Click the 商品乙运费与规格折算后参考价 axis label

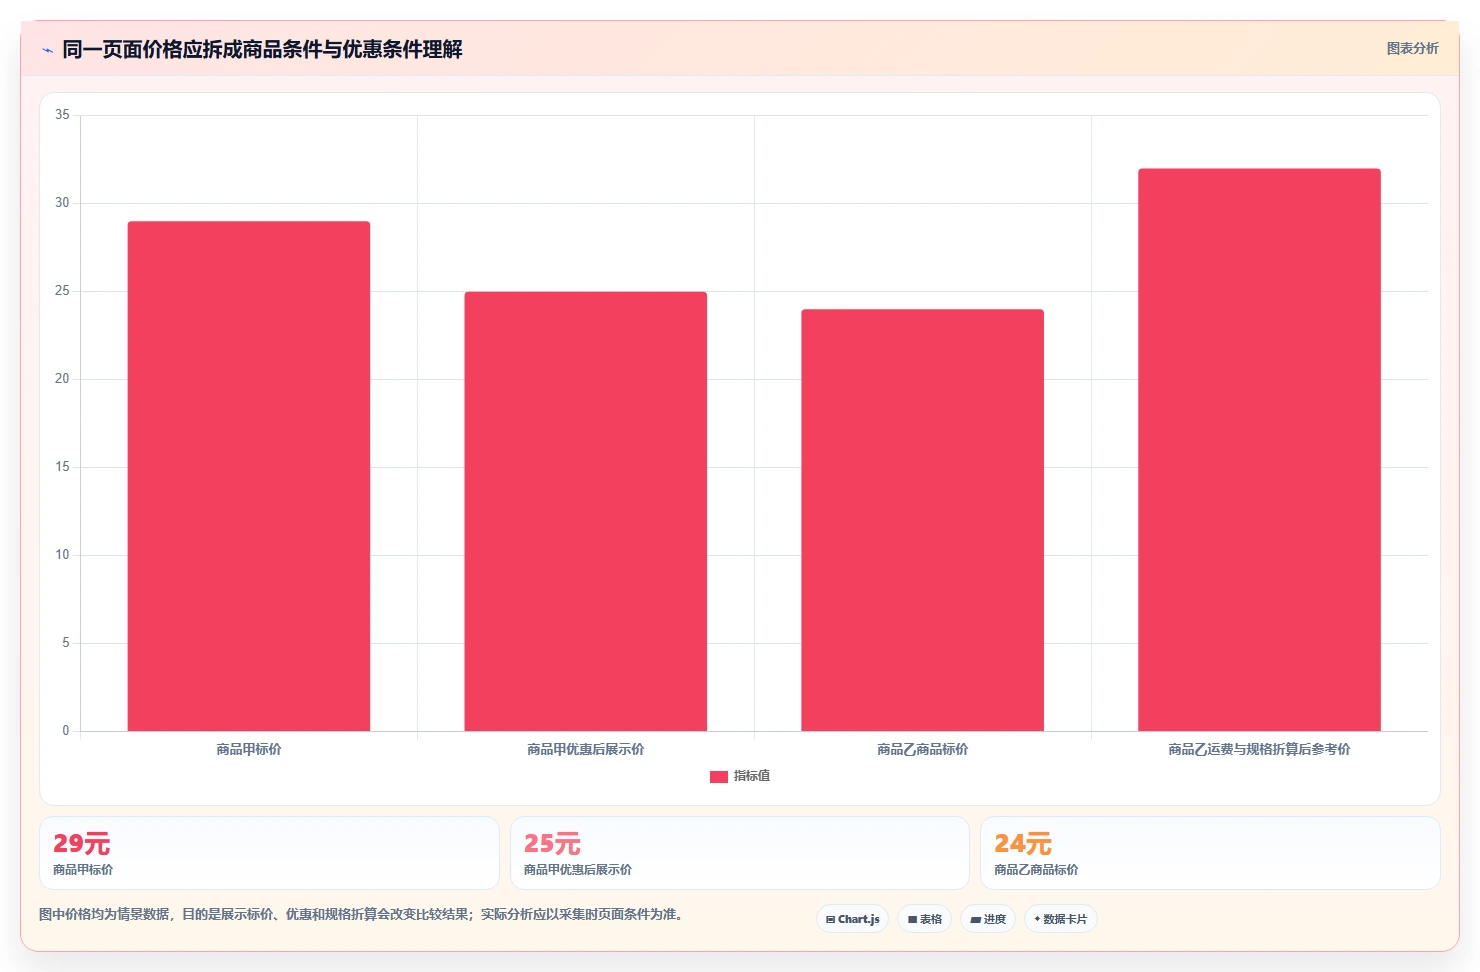point(1259,749)
